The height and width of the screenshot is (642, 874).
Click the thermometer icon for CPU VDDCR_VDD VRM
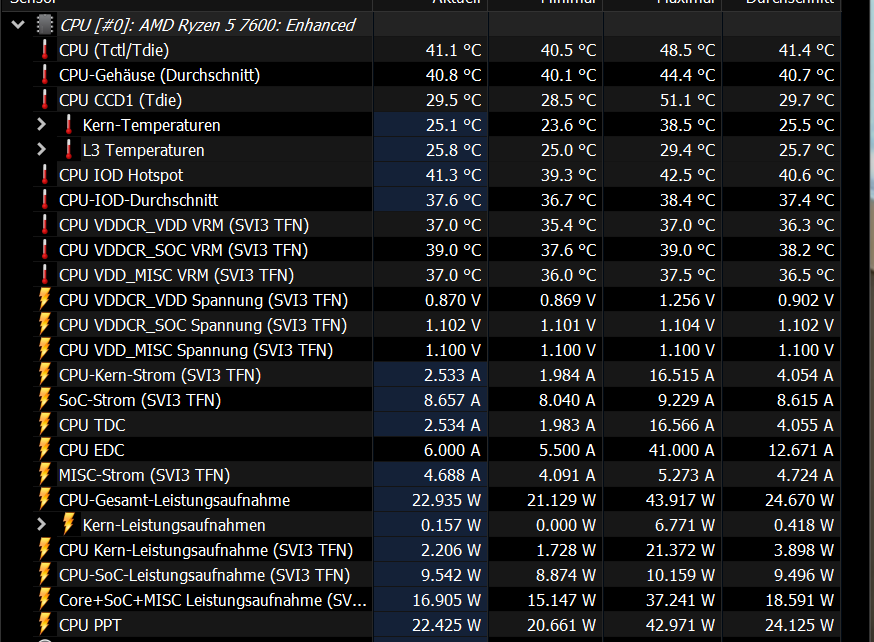[45, 225]
